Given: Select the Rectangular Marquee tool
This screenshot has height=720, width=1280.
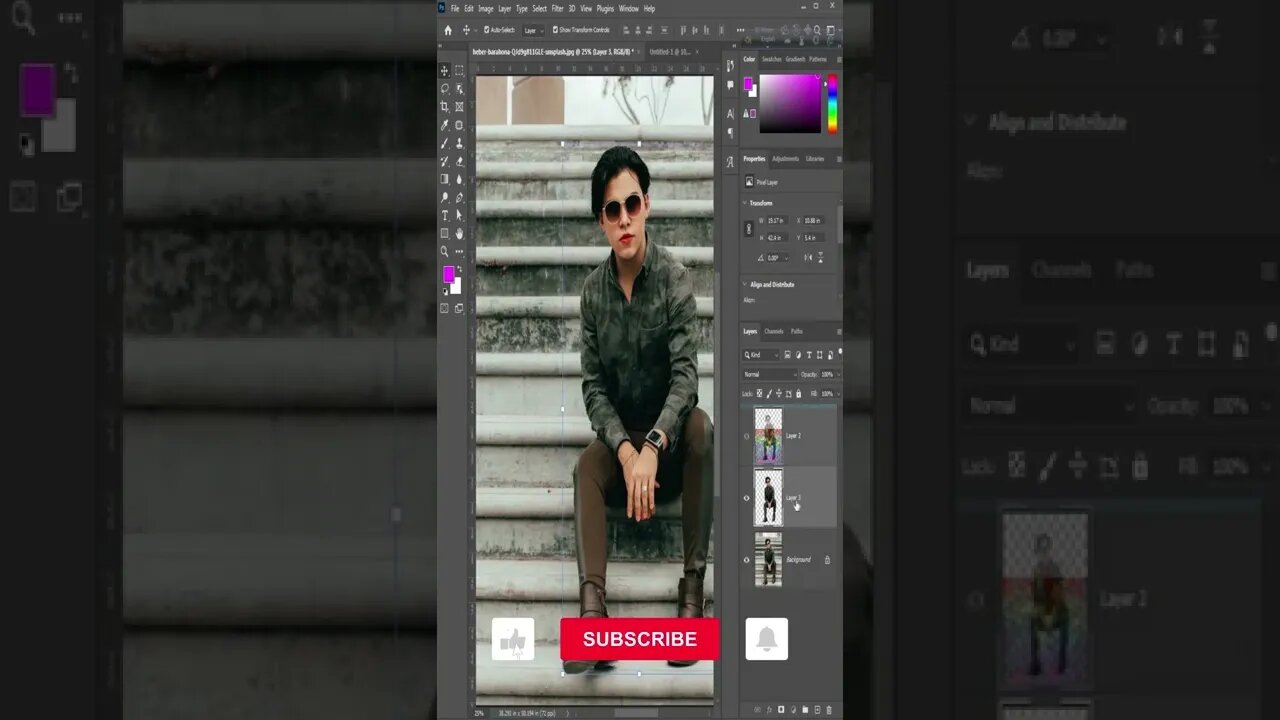Looking at the screenshot, I should point(459,71).
